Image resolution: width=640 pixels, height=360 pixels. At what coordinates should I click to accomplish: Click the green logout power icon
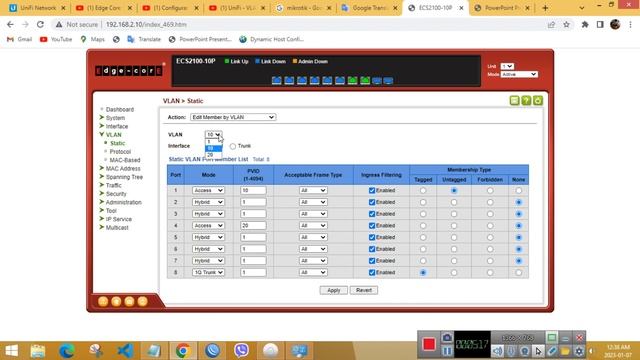coord(538,100)
